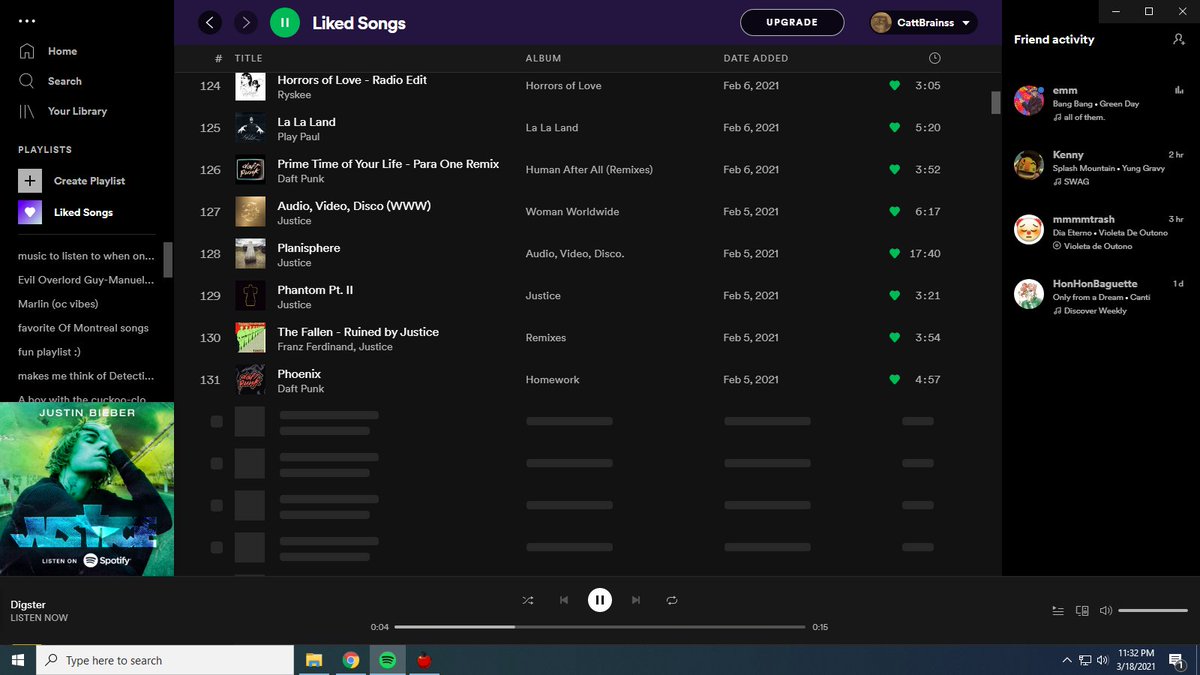
Task: Open Windows Start menu
Action: click(x=18, y=660)
